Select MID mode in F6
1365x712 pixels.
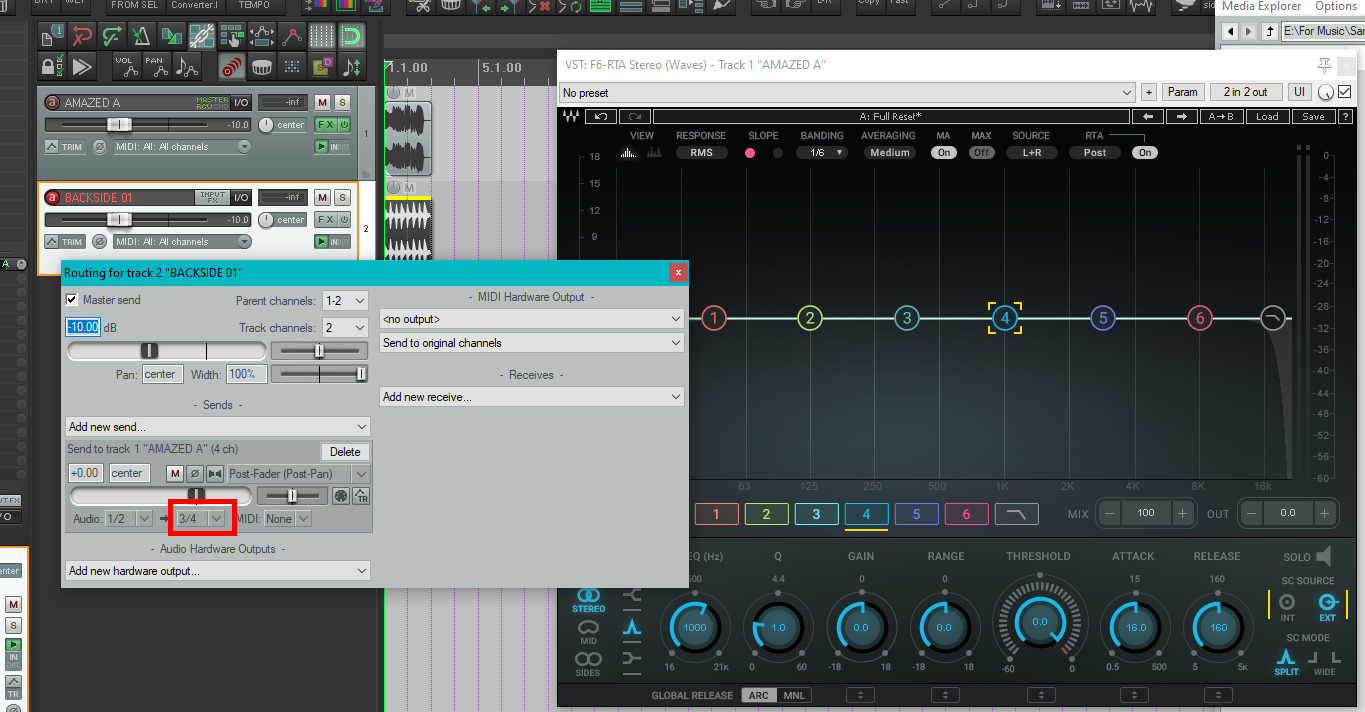pos(588,632)
